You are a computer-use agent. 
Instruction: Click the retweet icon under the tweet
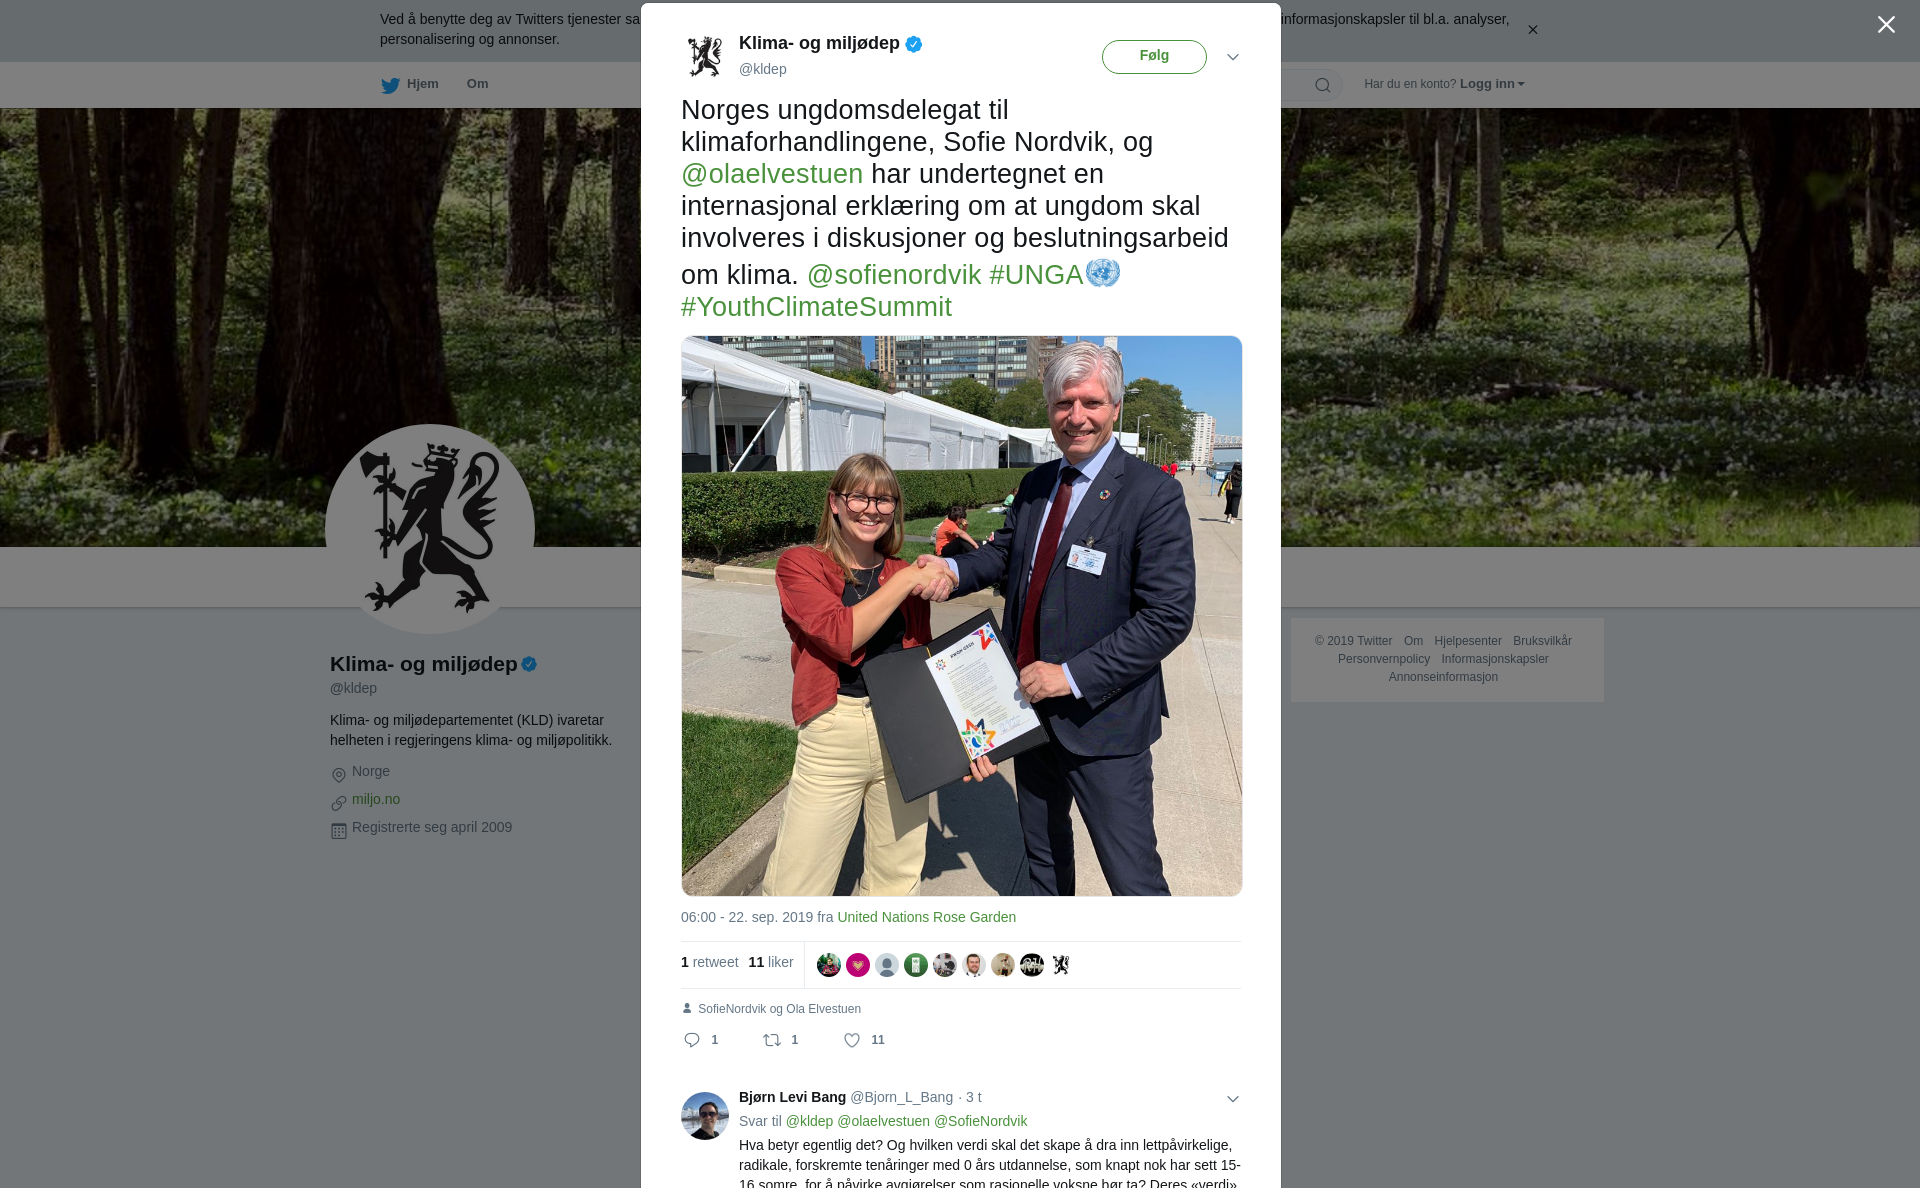coord(772,1040)
